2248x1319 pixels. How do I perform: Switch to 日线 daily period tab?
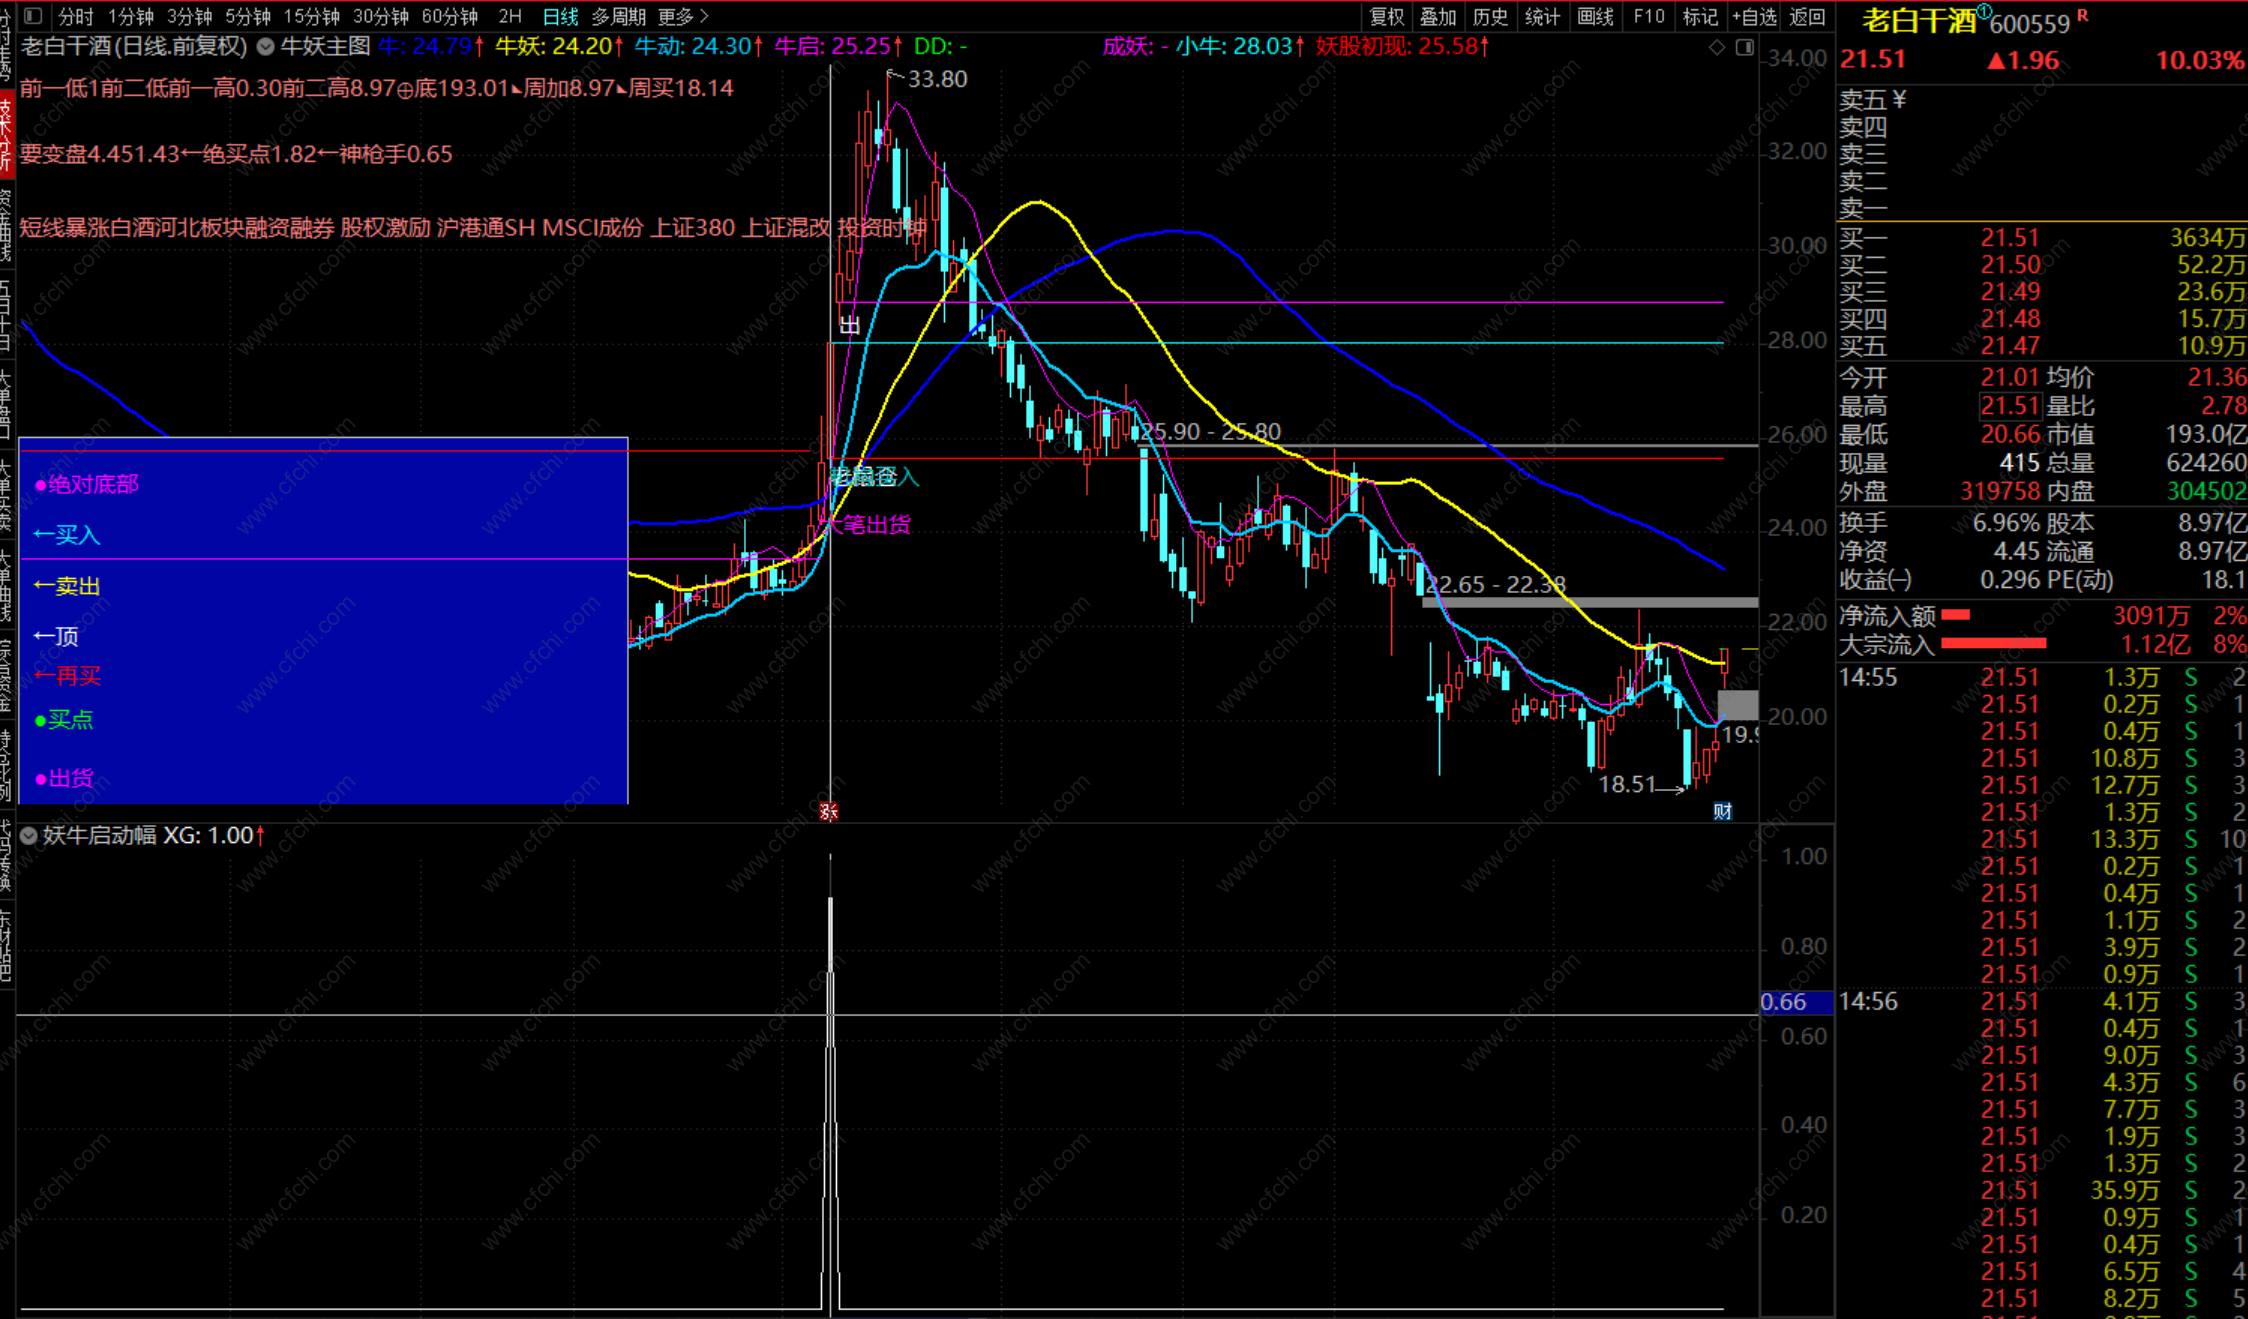[x=560, y=16]
